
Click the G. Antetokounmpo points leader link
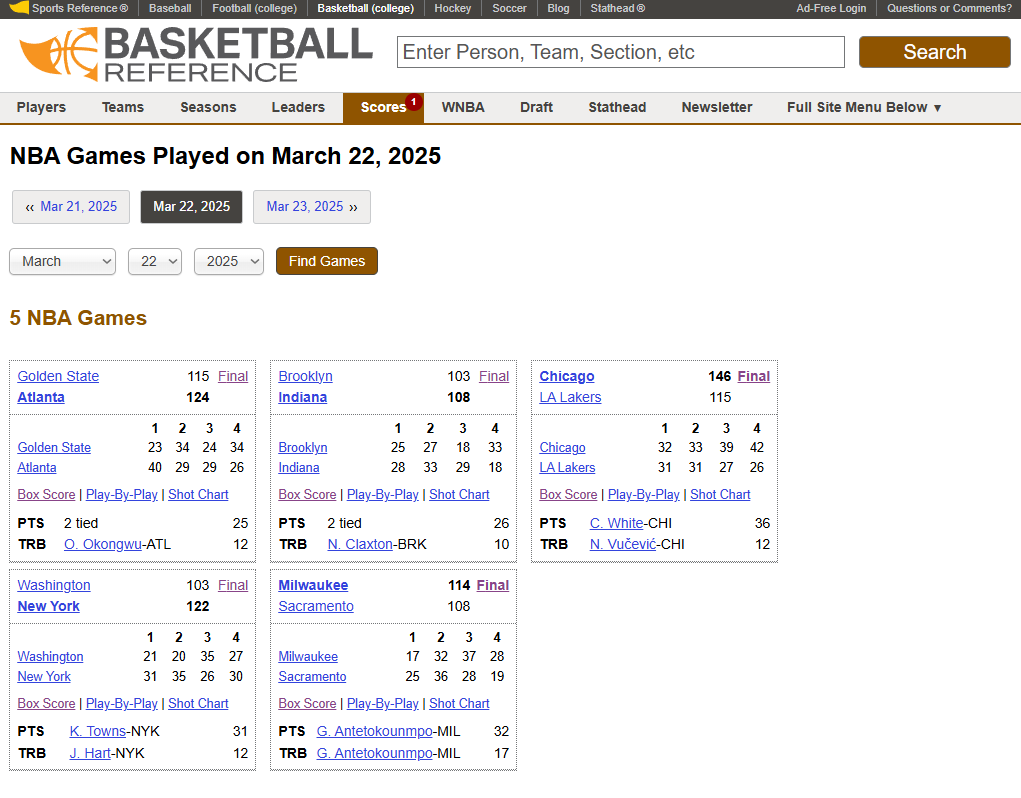(375, 731)
